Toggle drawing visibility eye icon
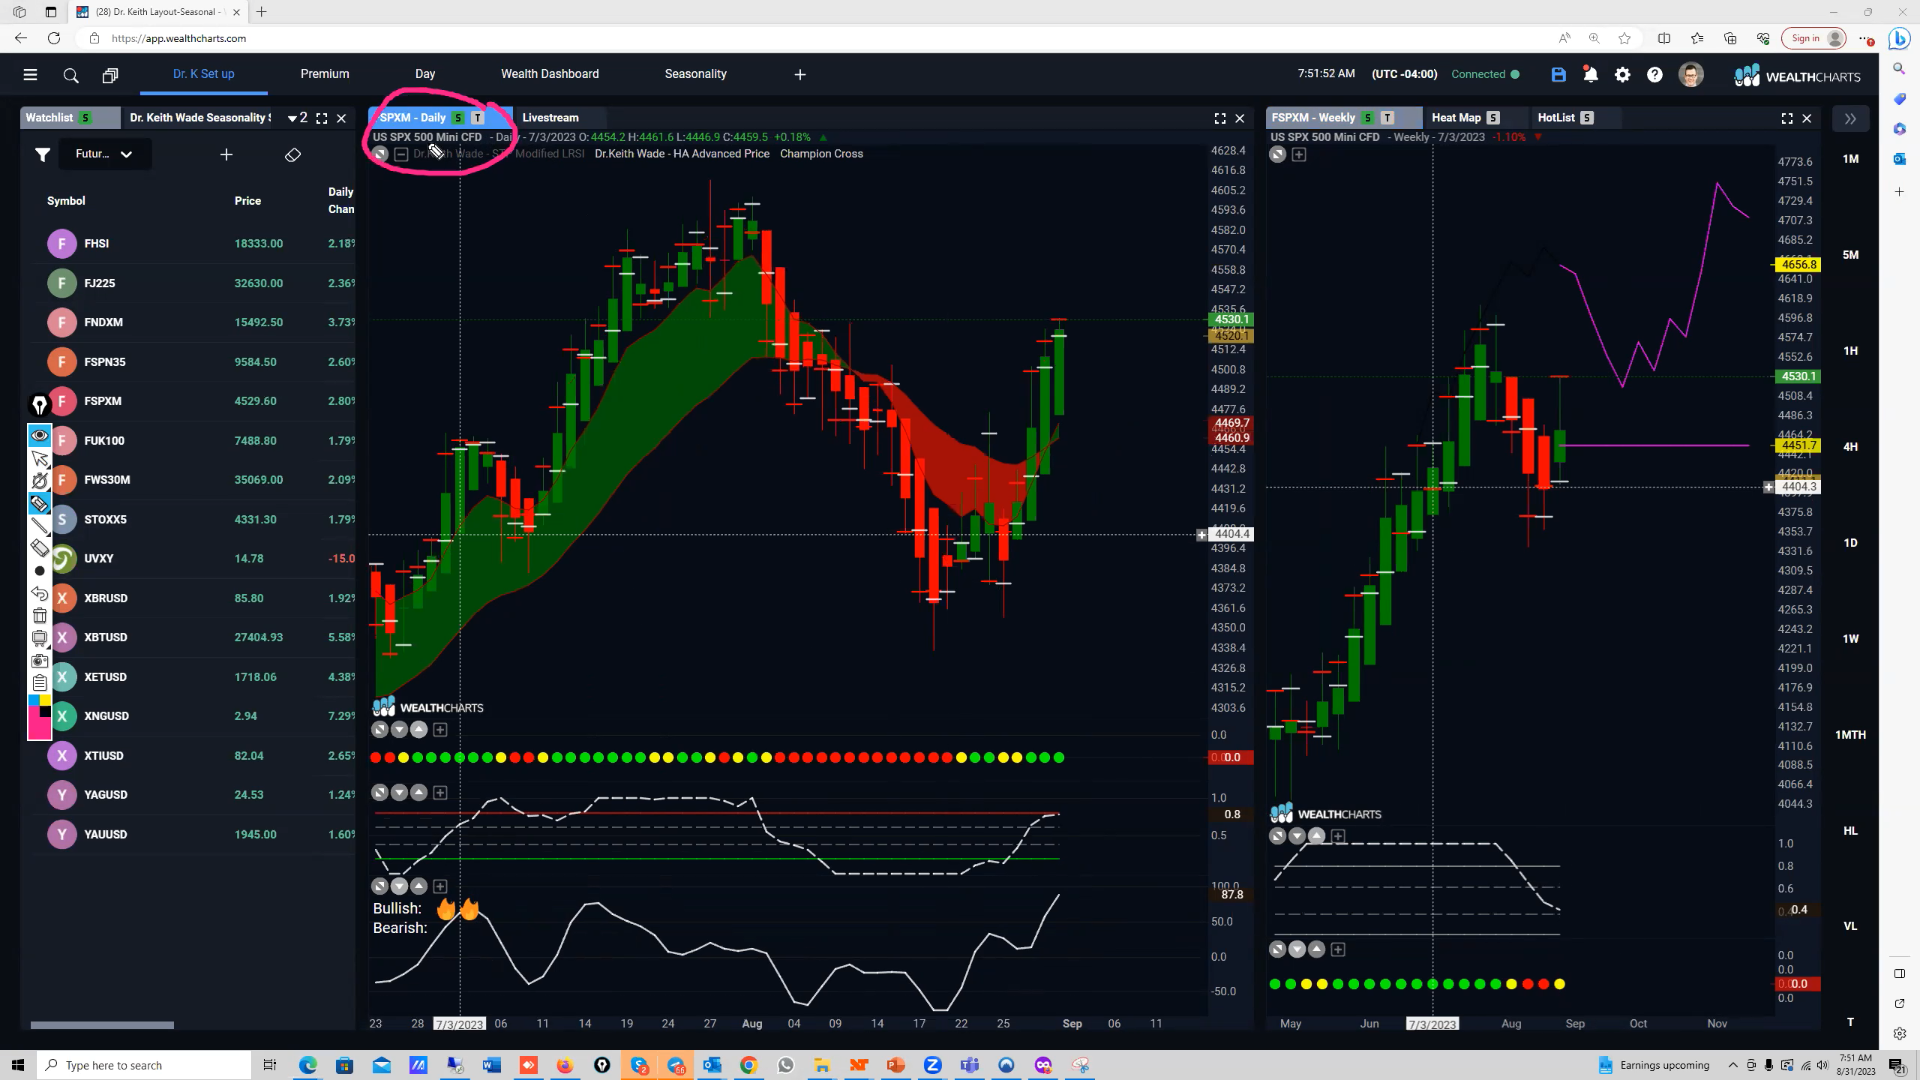 click(x=39, y=435)
